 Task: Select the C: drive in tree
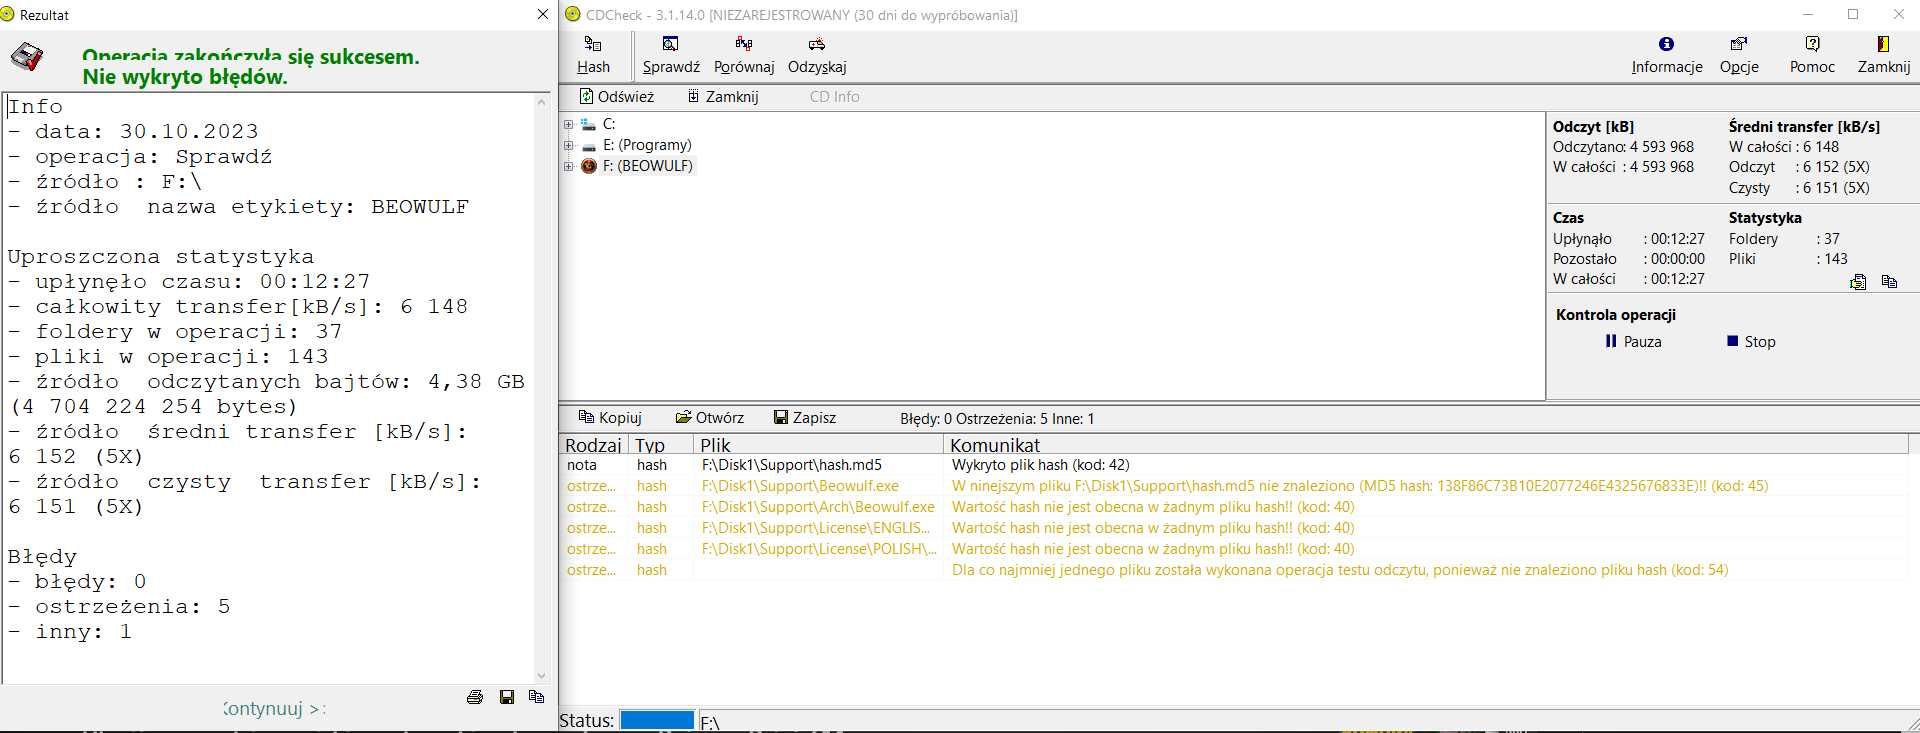tap(608, 124)
